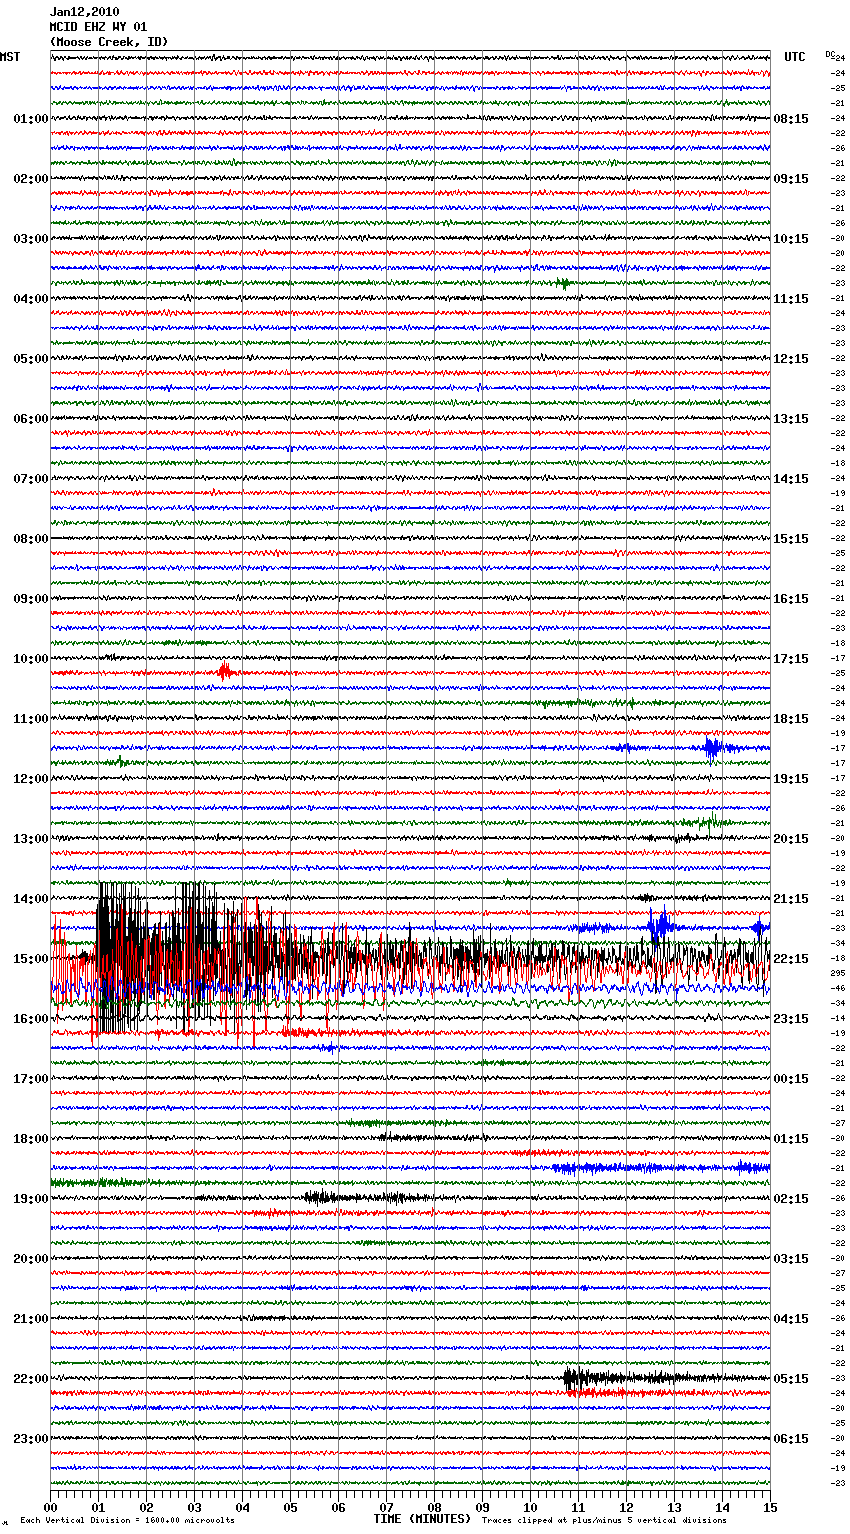Click the 12:00 MST hour label
This screenshot has height=1534, width=850.
tap(31, 779)
